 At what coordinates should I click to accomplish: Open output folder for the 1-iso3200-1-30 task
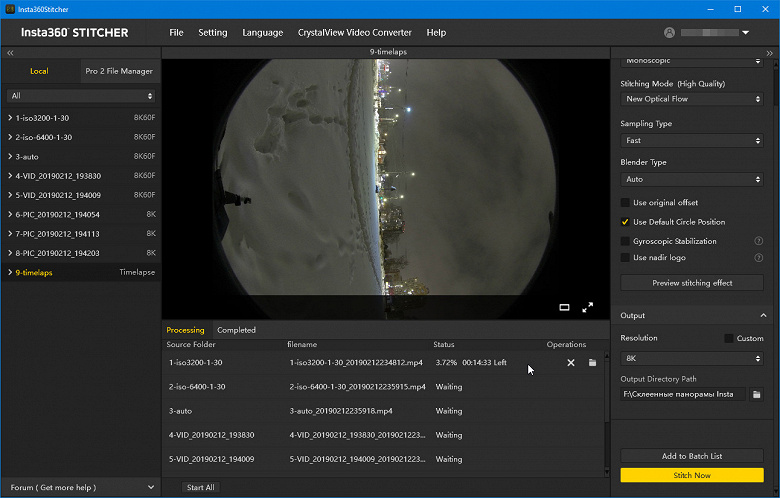tap(592, 362)
